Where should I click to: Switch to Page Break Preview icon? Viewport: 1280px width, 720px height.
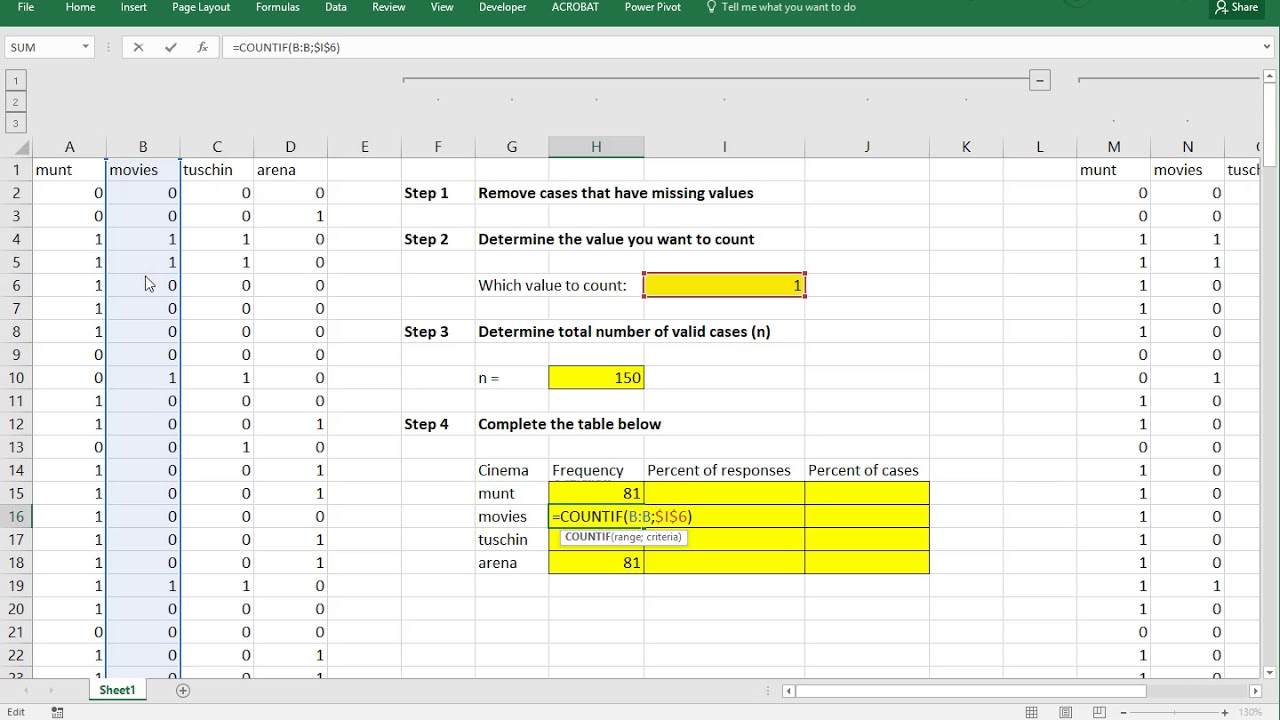click(1100, 712)
